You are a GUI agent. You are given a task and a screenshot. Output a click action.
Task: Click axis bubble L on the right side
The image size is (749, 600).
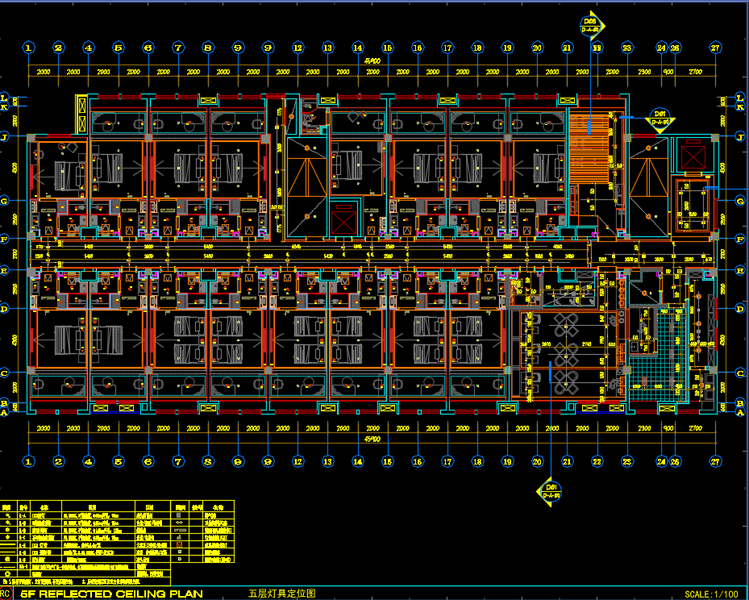740,97
